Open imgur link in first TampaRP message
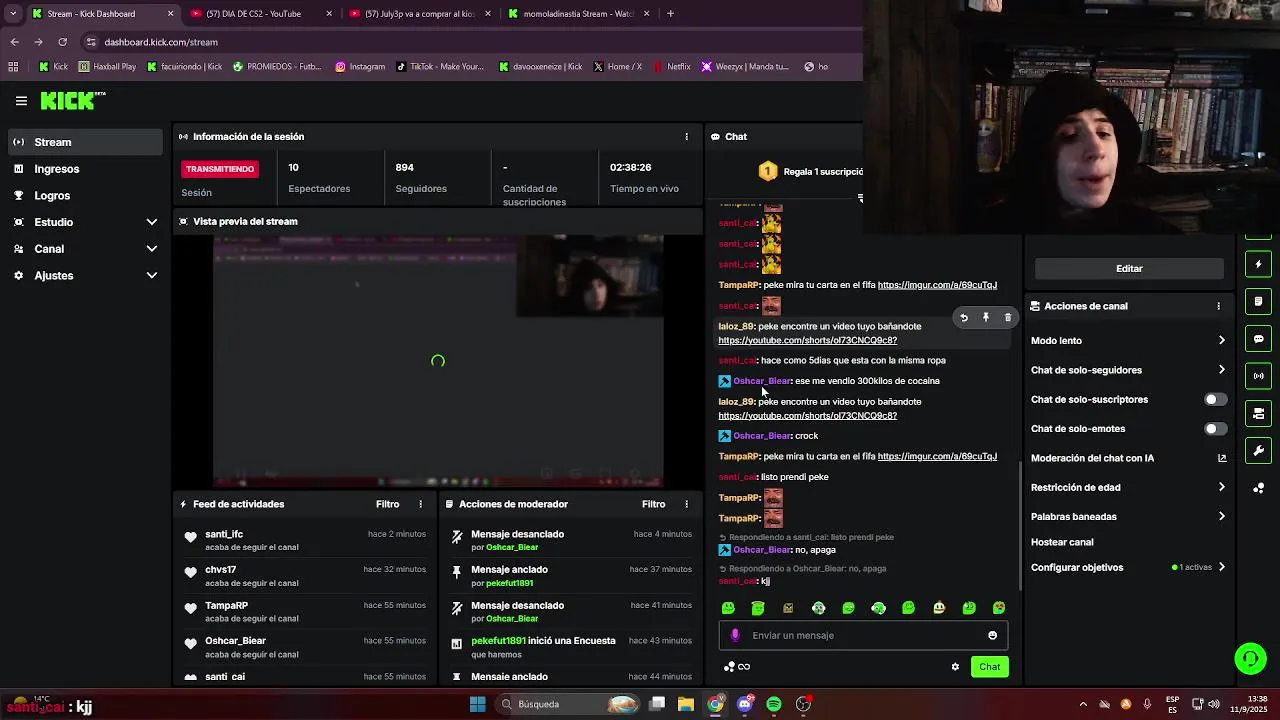The height and width of the screenshot is (720, 1280). click(937, 285)
